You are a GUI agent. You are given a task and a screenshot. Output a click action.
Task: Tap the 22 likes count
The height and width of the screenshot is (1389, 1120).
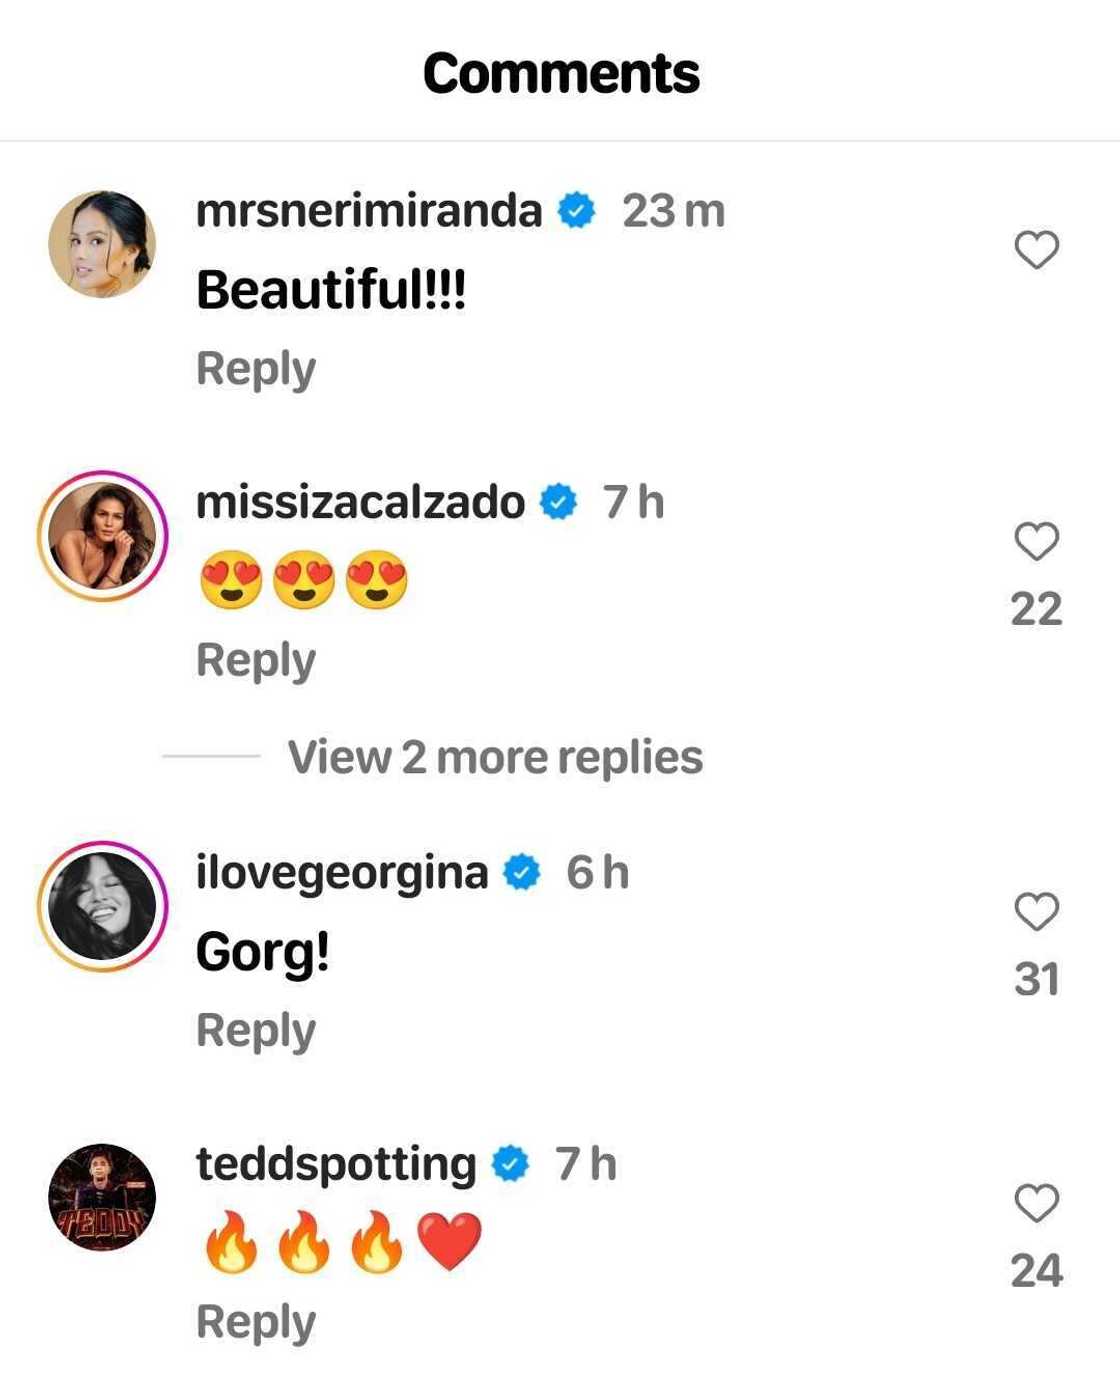click(1036, 609)
